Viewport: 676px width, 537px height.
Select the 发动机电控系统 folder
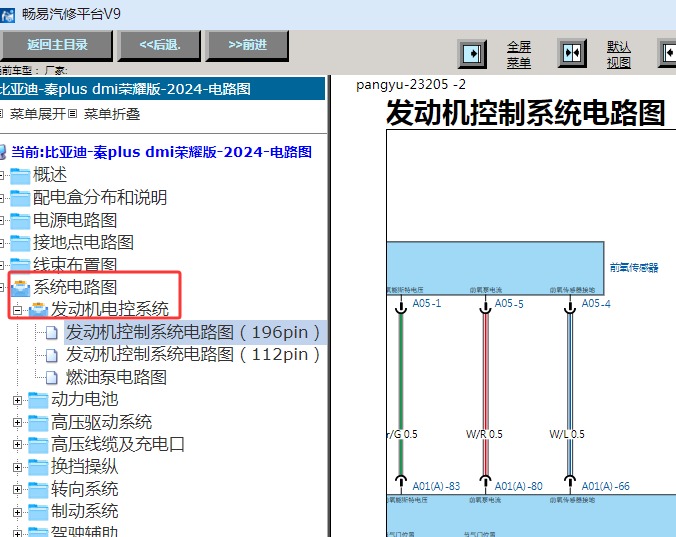click(110, 309)
